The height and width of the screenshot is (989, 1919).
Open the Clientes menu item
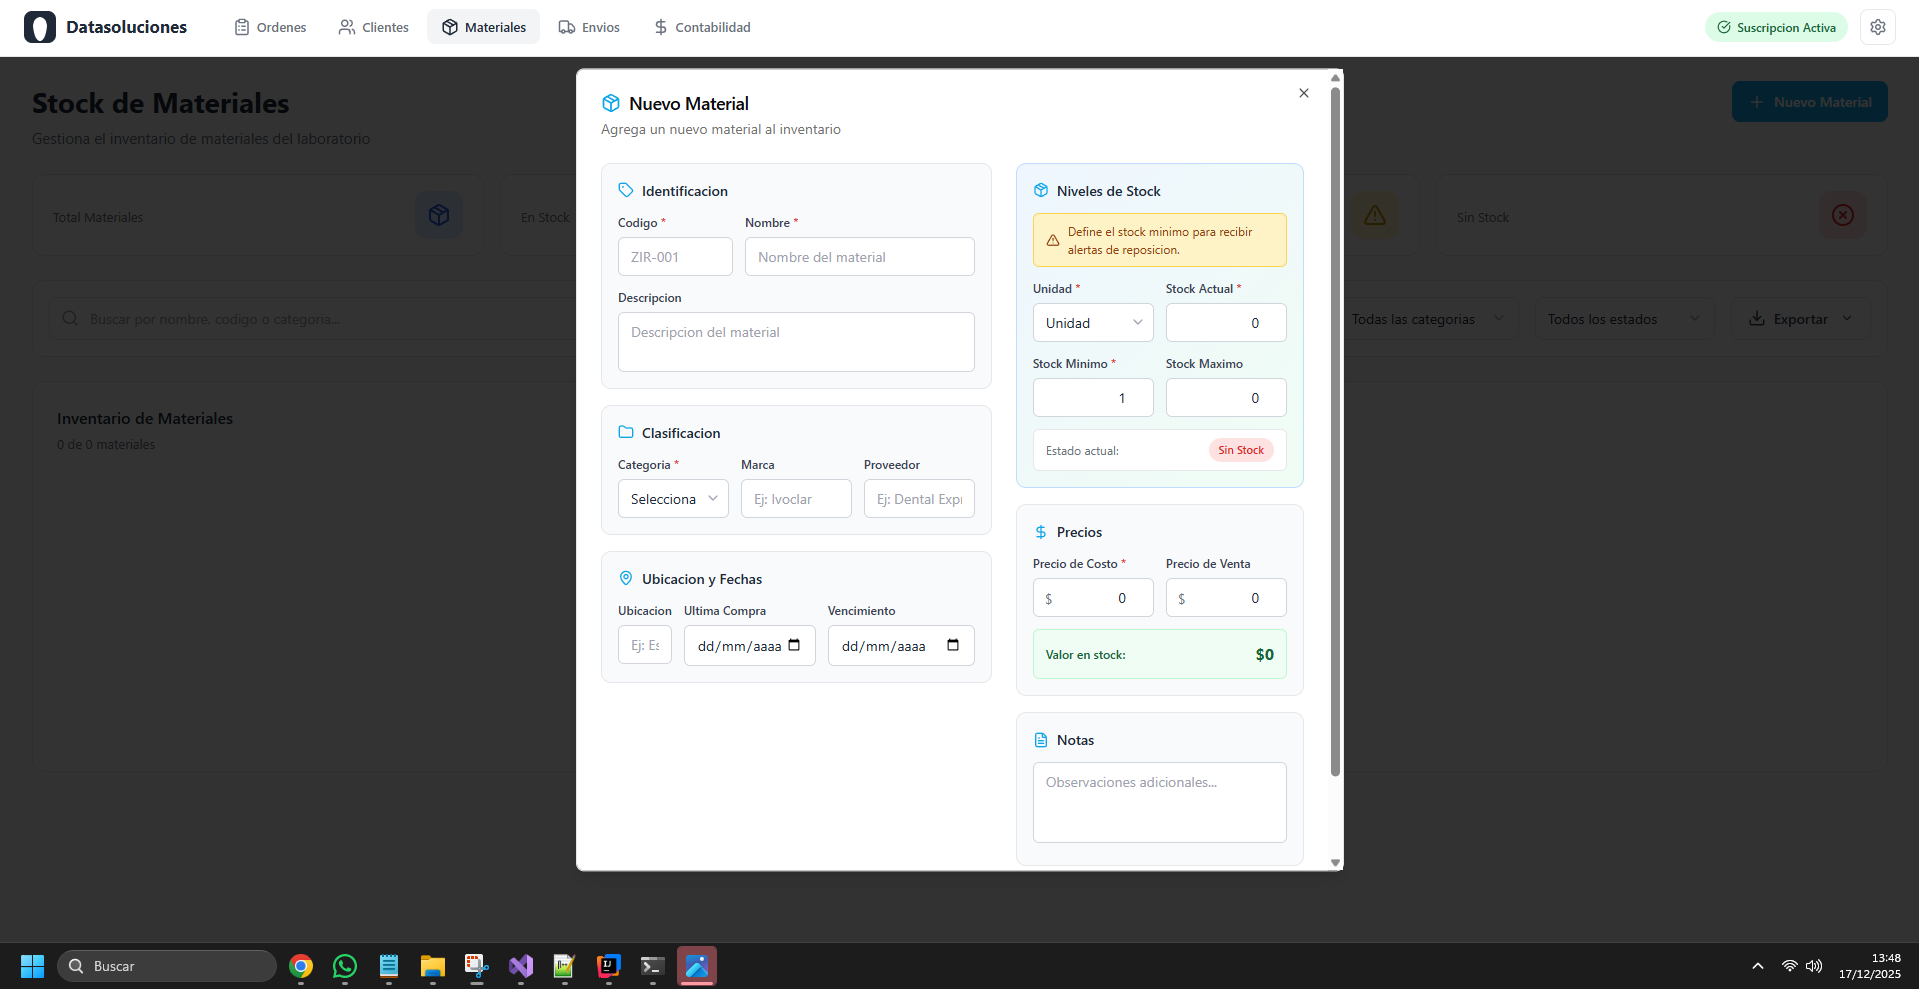click(x=374, y=27)
